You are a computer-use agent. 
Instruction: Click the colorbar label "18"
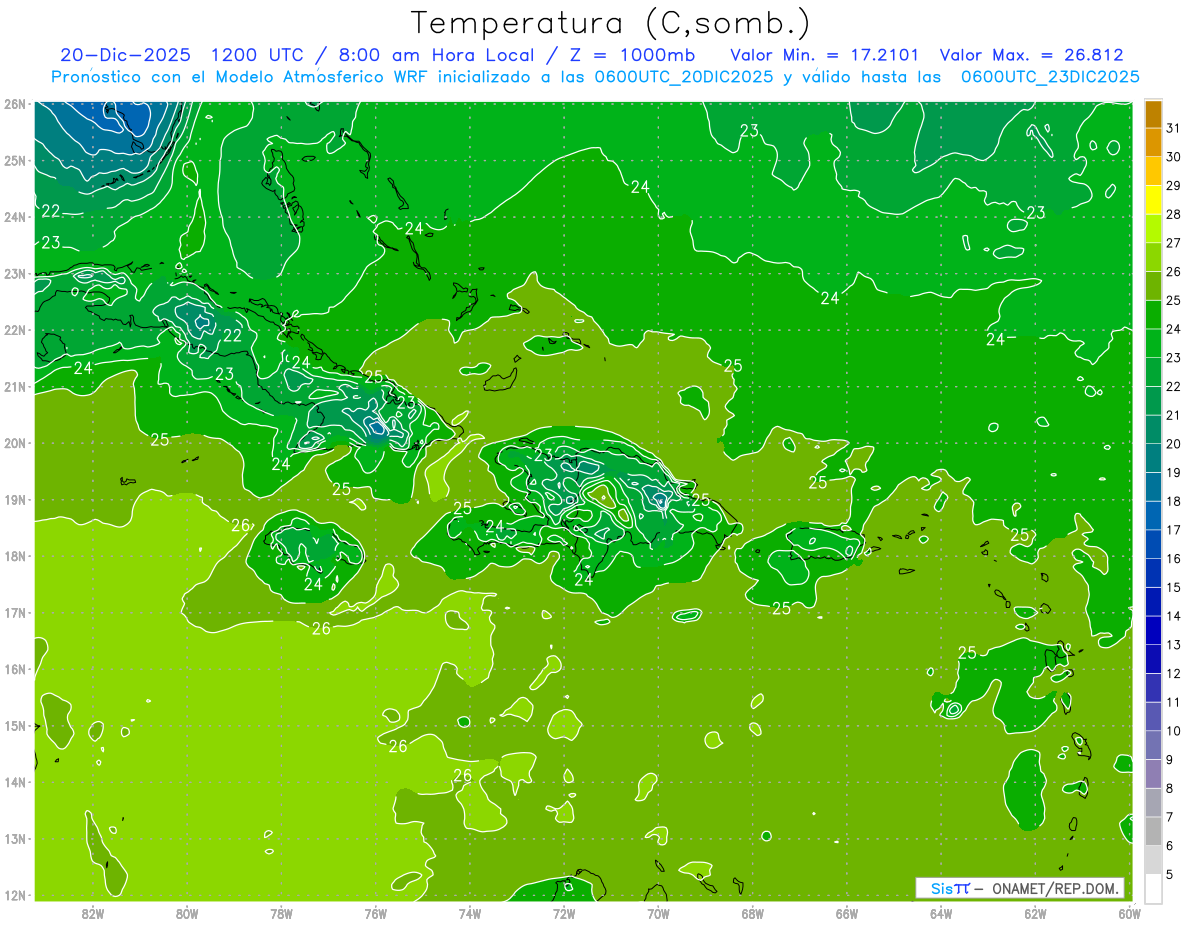[x=1173, y=501]
